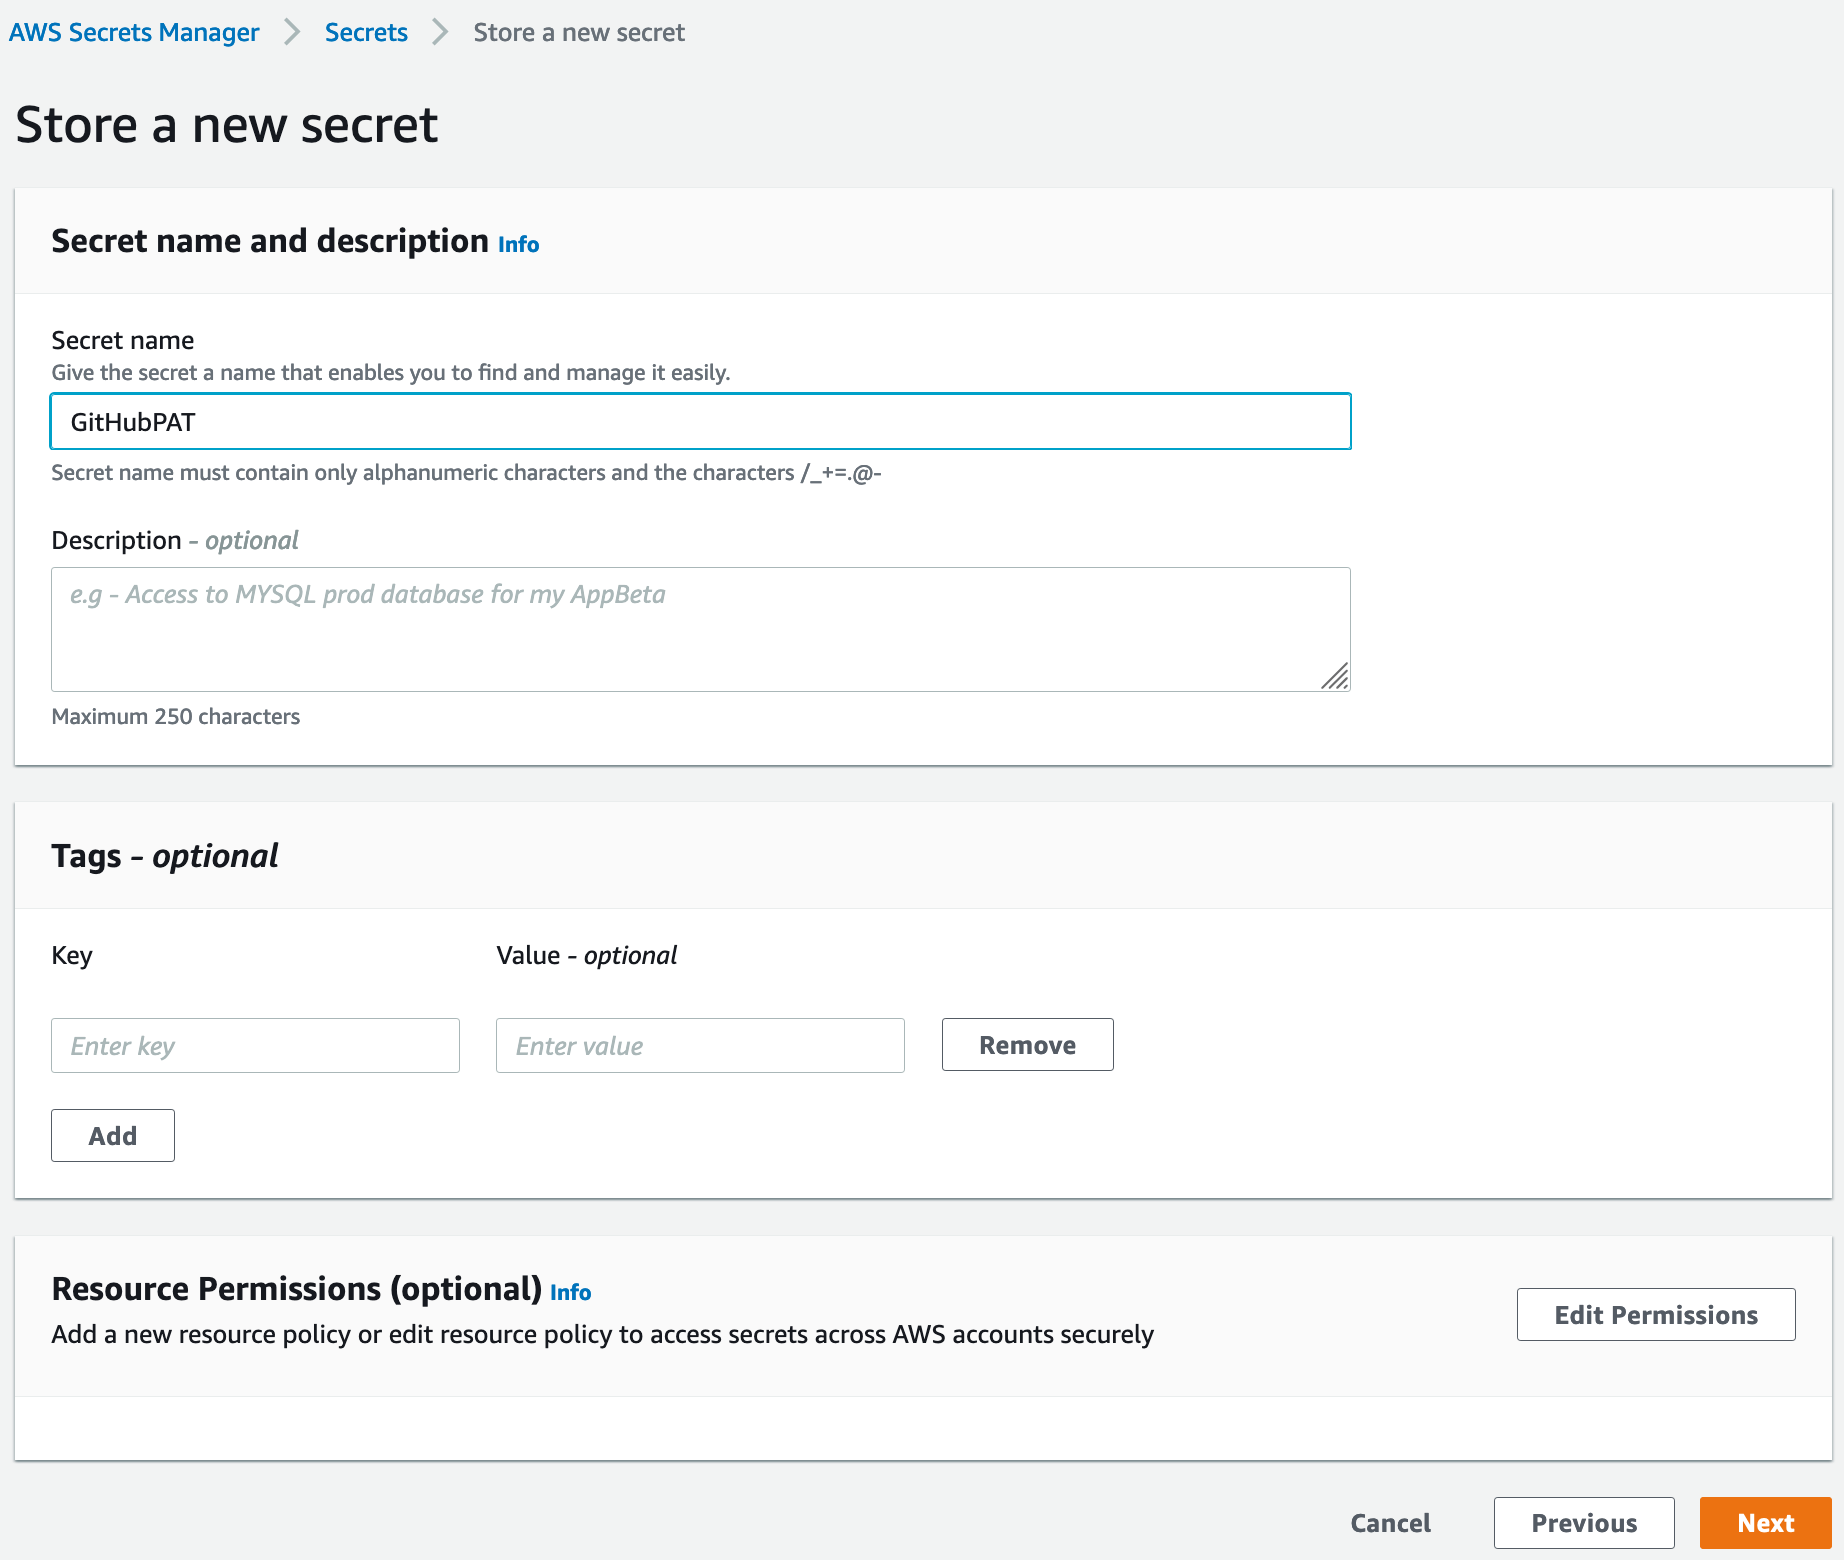Click the description field resize handle
The image size is (1844, 1560).
[1335, 677]
